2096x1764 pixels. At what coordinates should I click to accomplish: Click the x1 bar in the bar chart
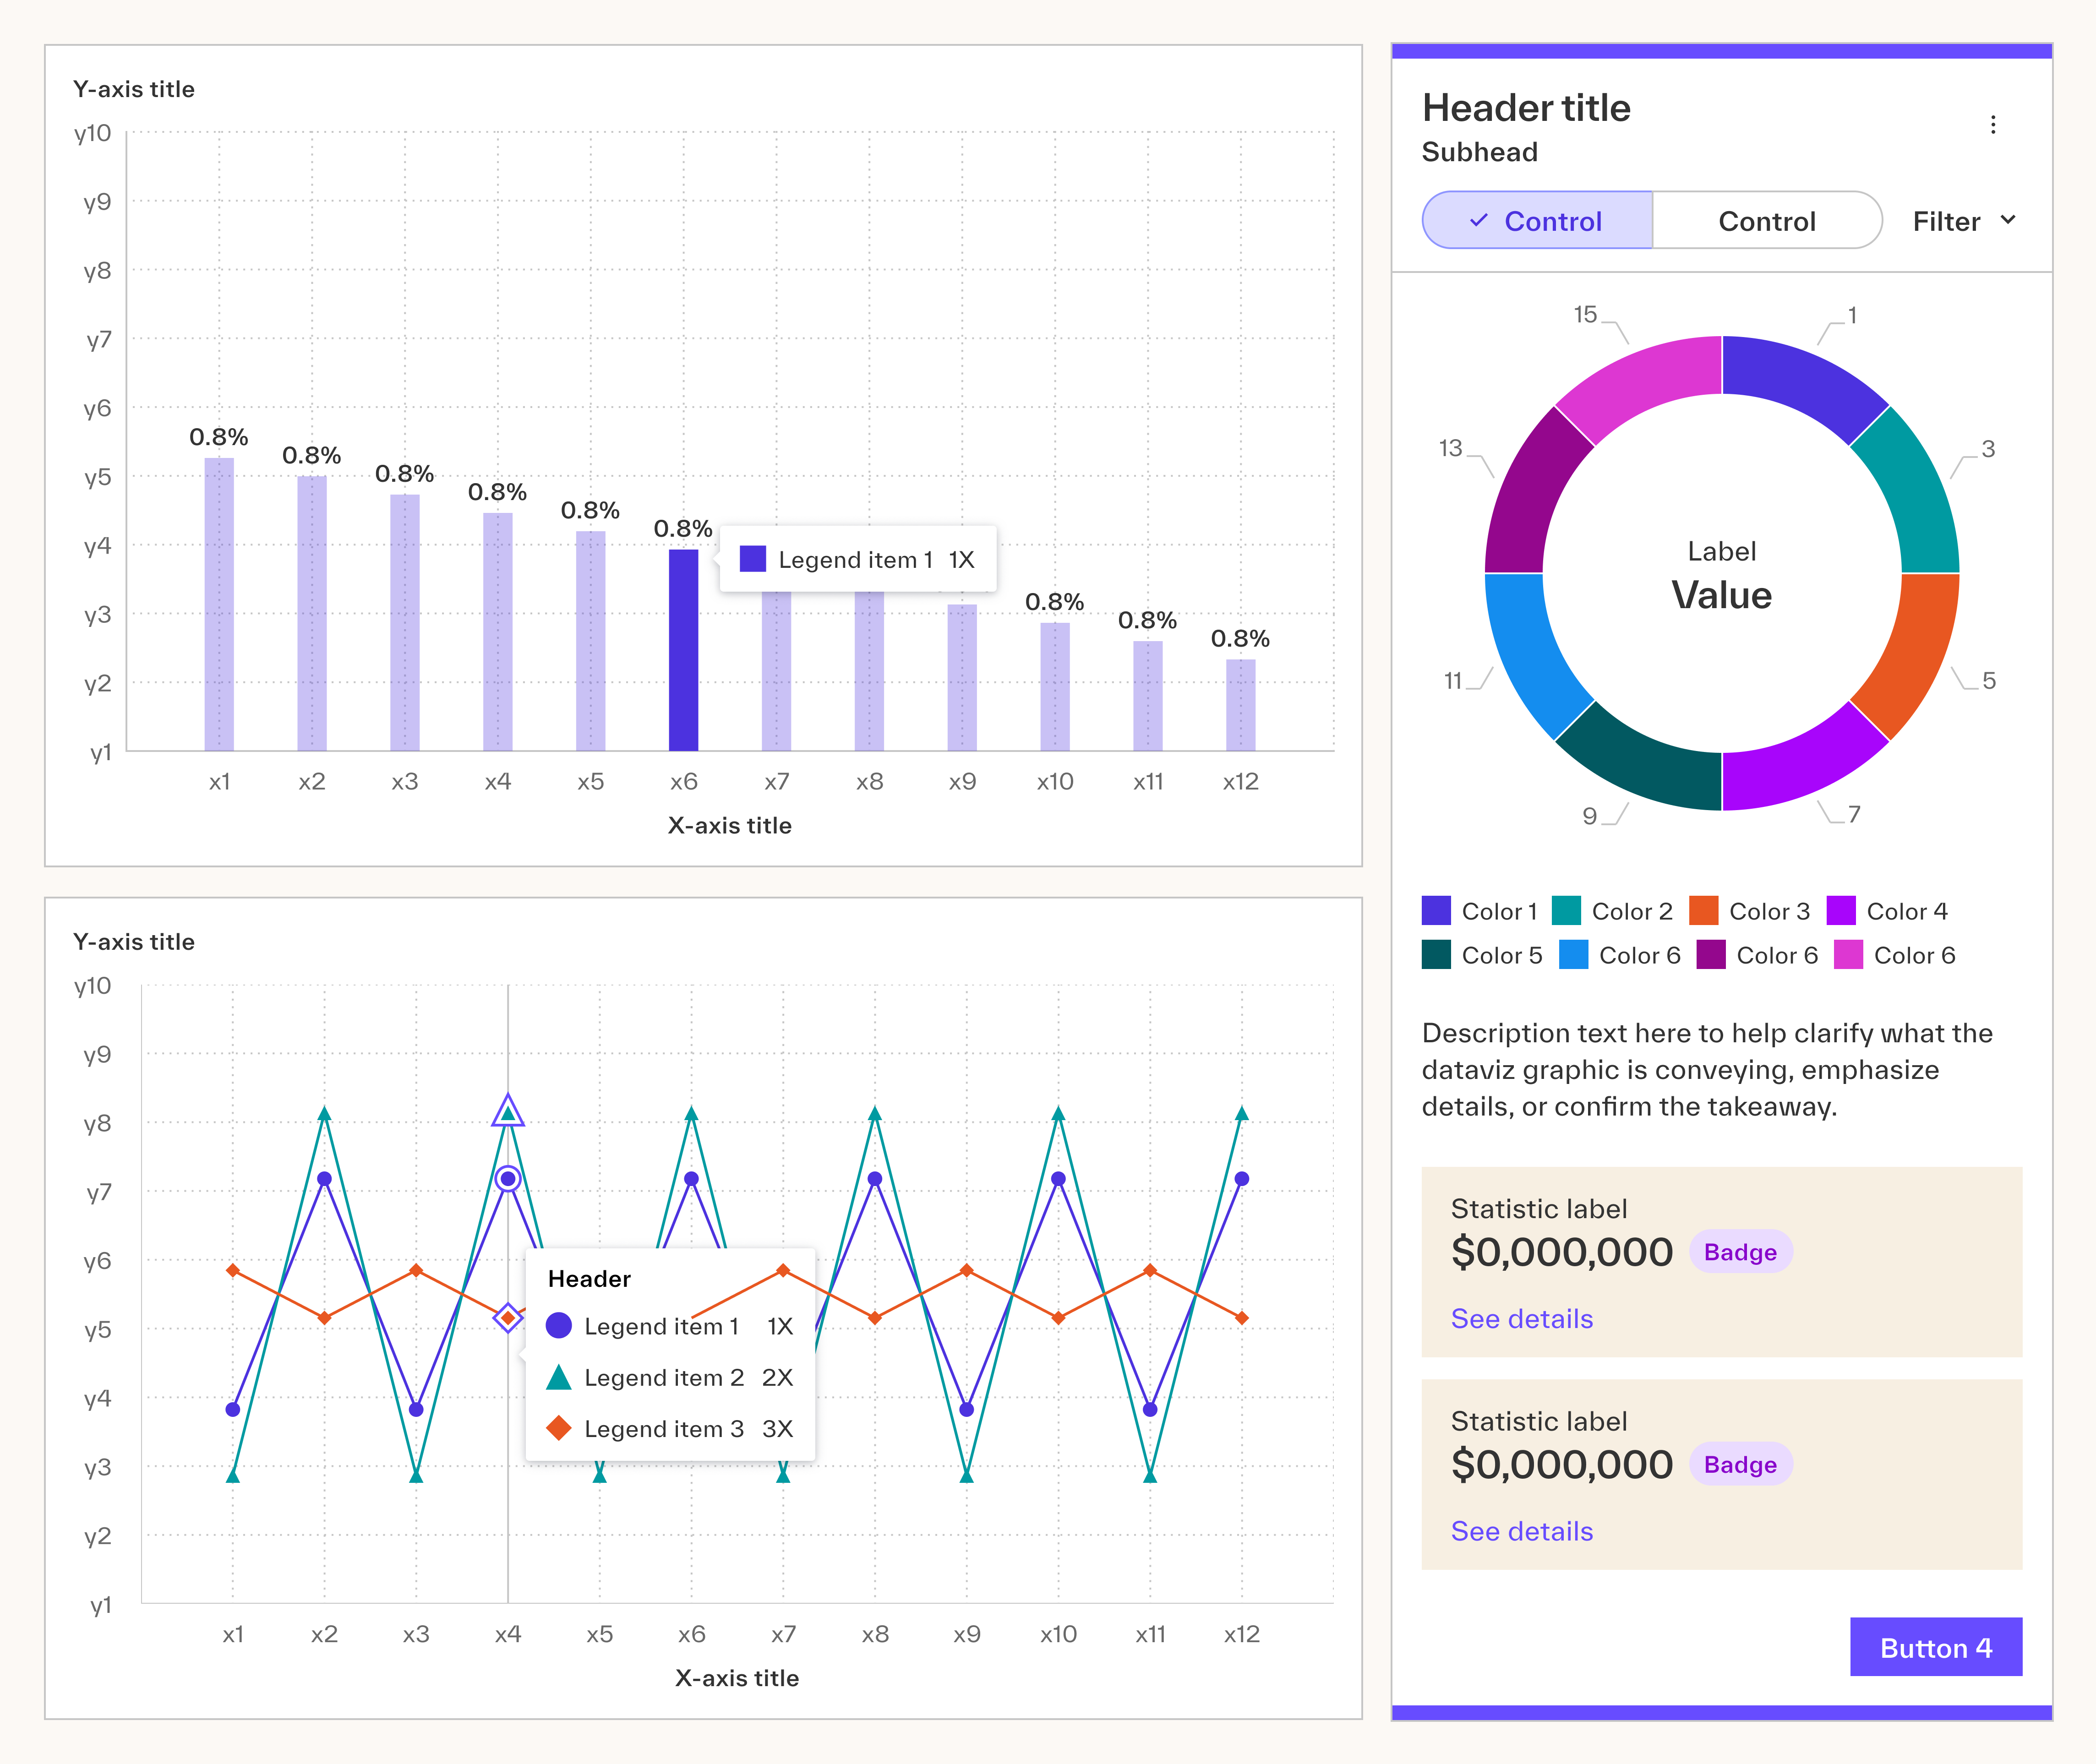[x=219, y=604]
